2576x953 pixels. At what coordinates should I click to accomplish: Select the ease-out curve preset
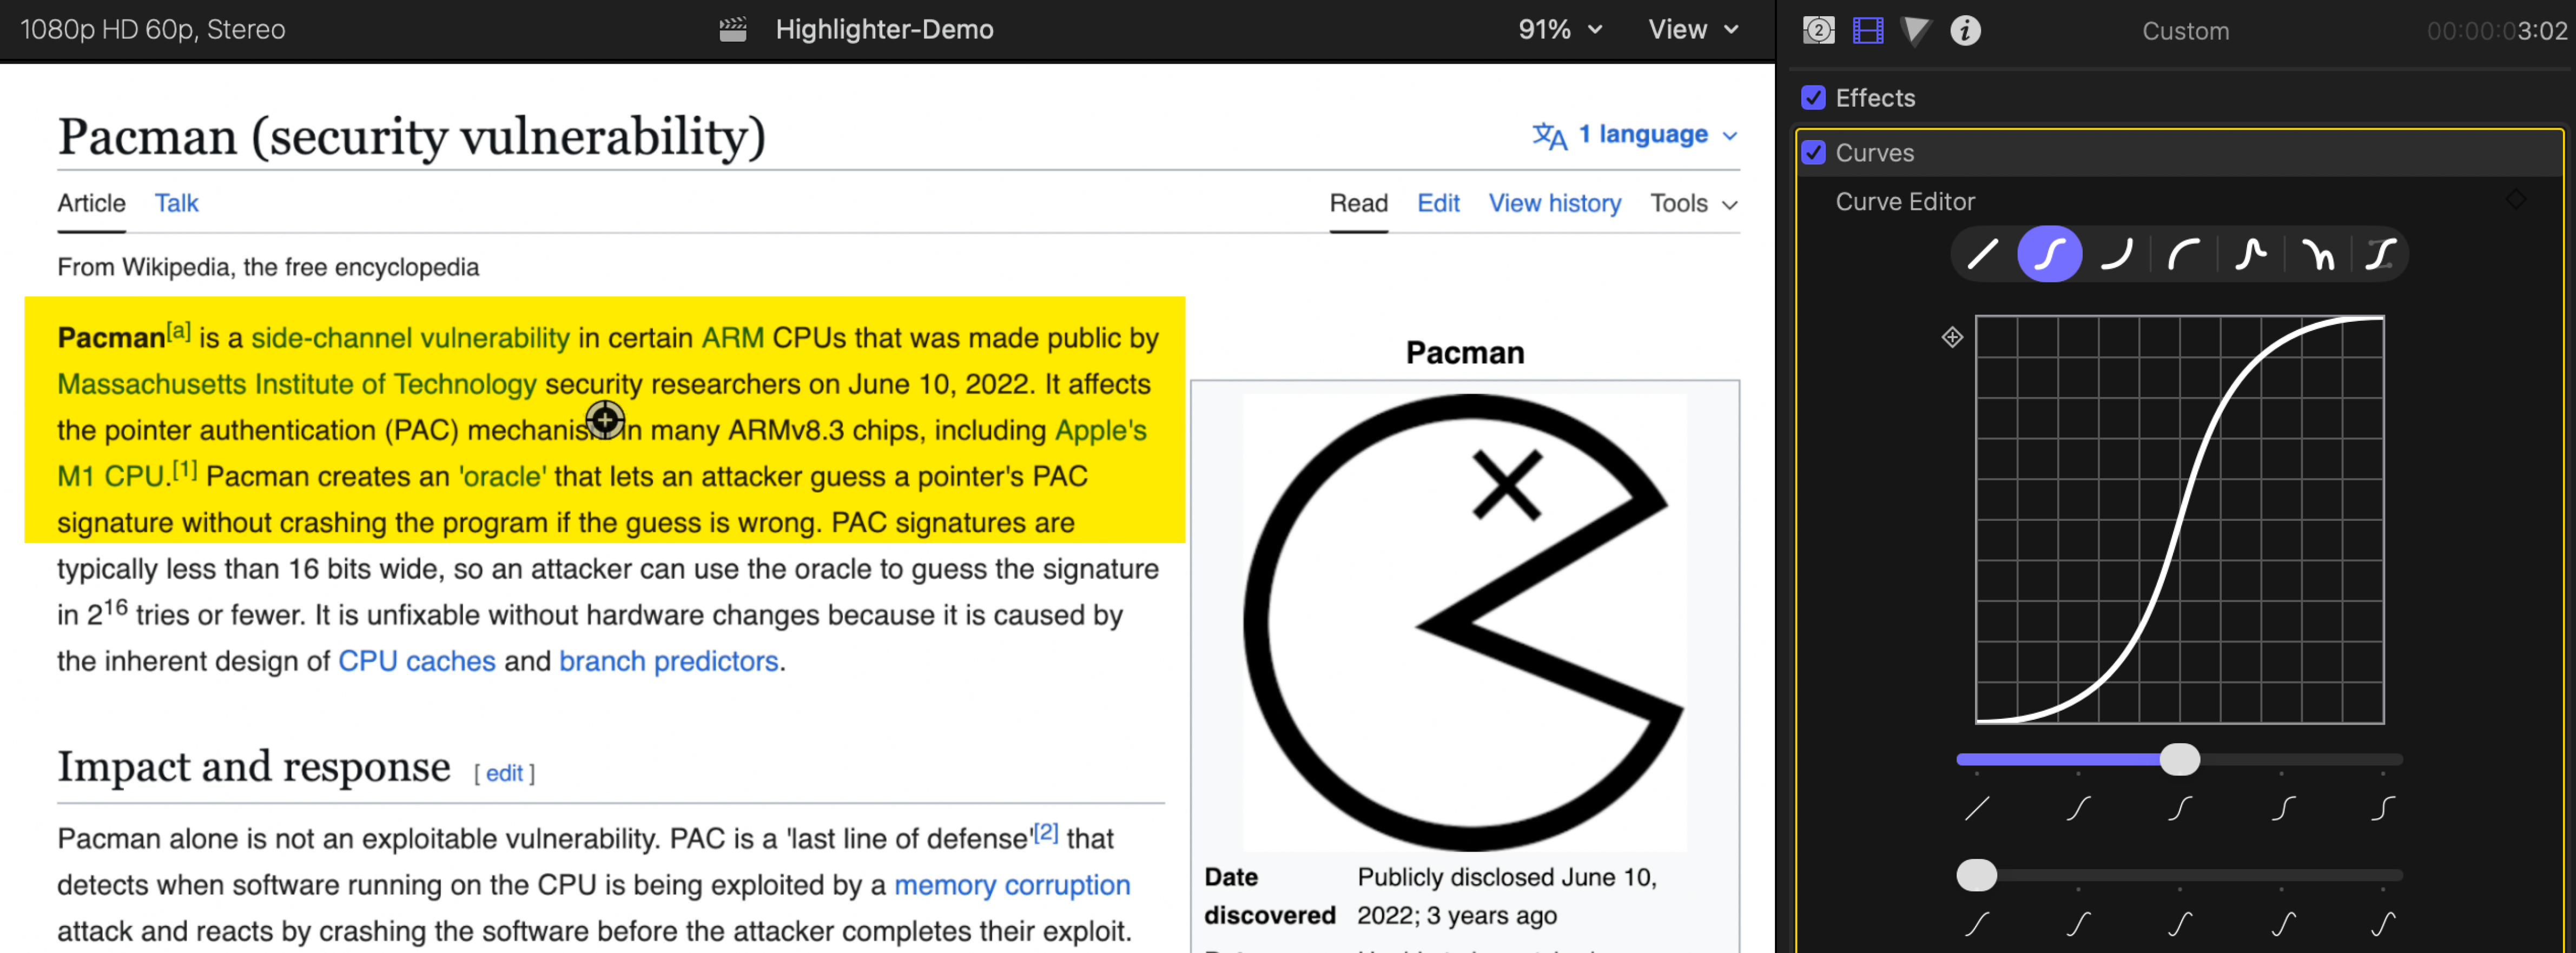[2183, 254]
